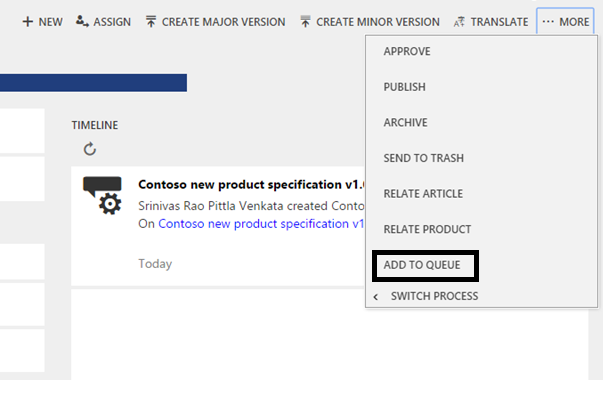Click the Srinivas Rao Pittla Venkata created text
The width and height of the screenshot is (603, 397).
click(x=251, y=206)
